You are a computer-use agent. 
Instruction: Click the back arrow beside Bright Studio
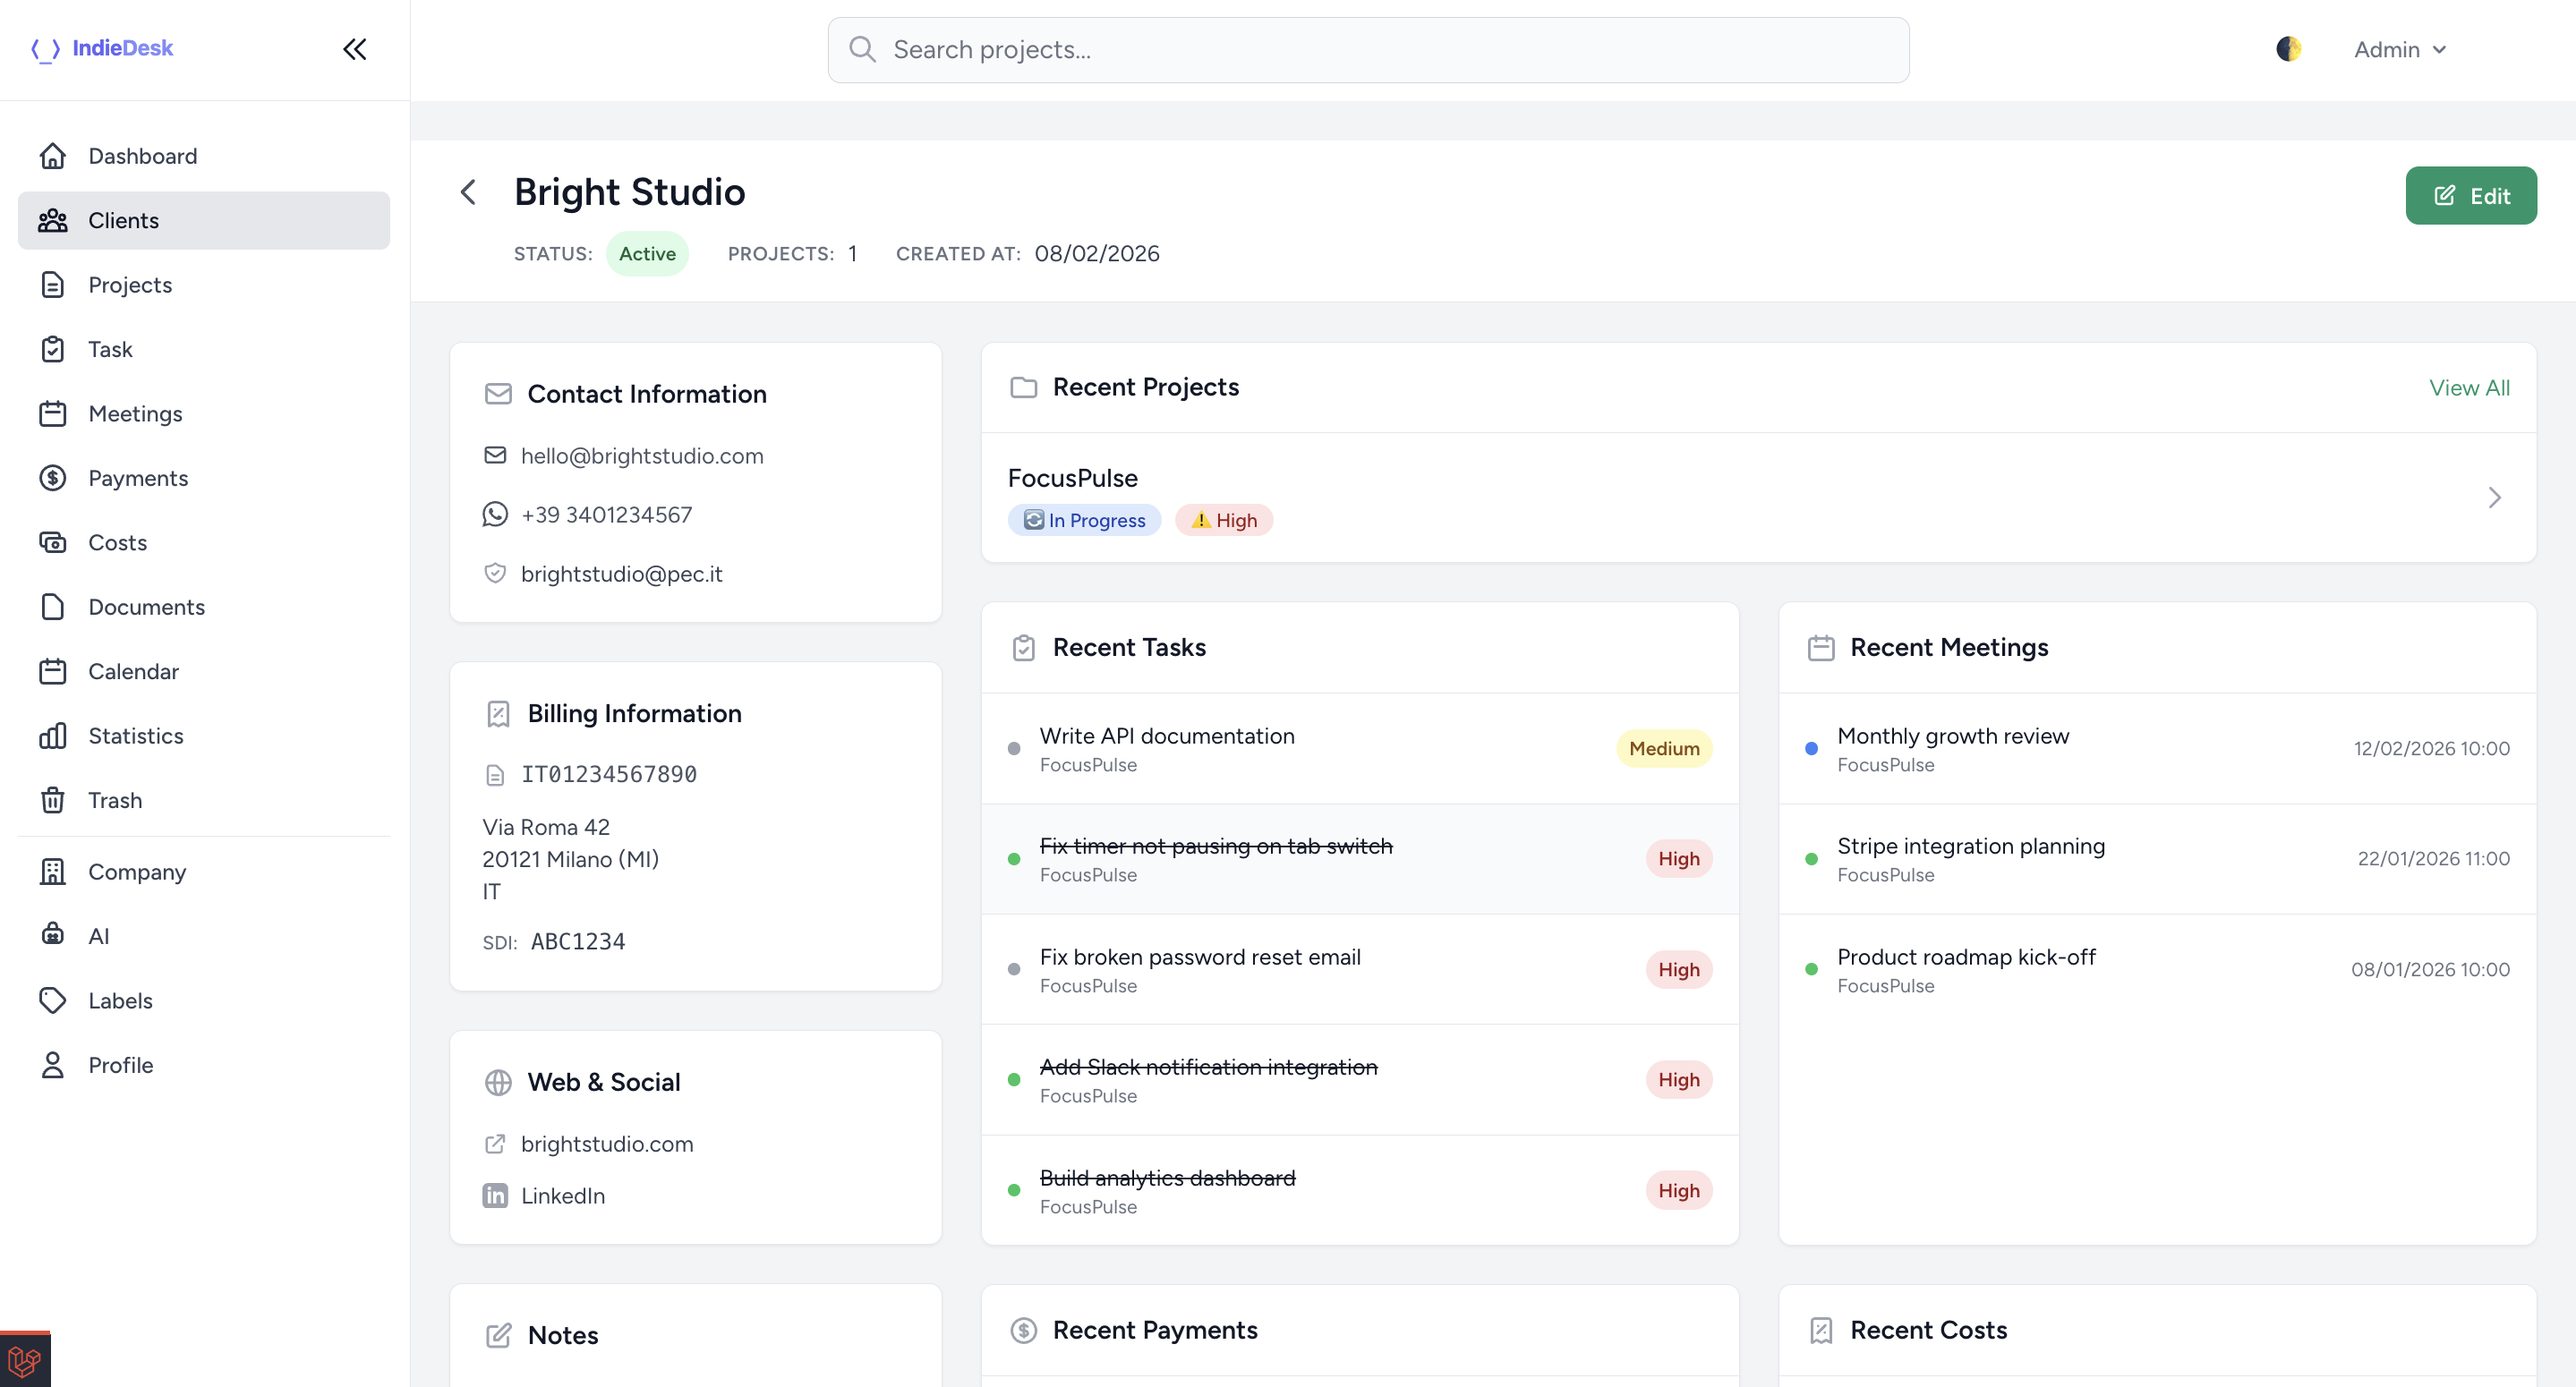click(x=468, y=192)
